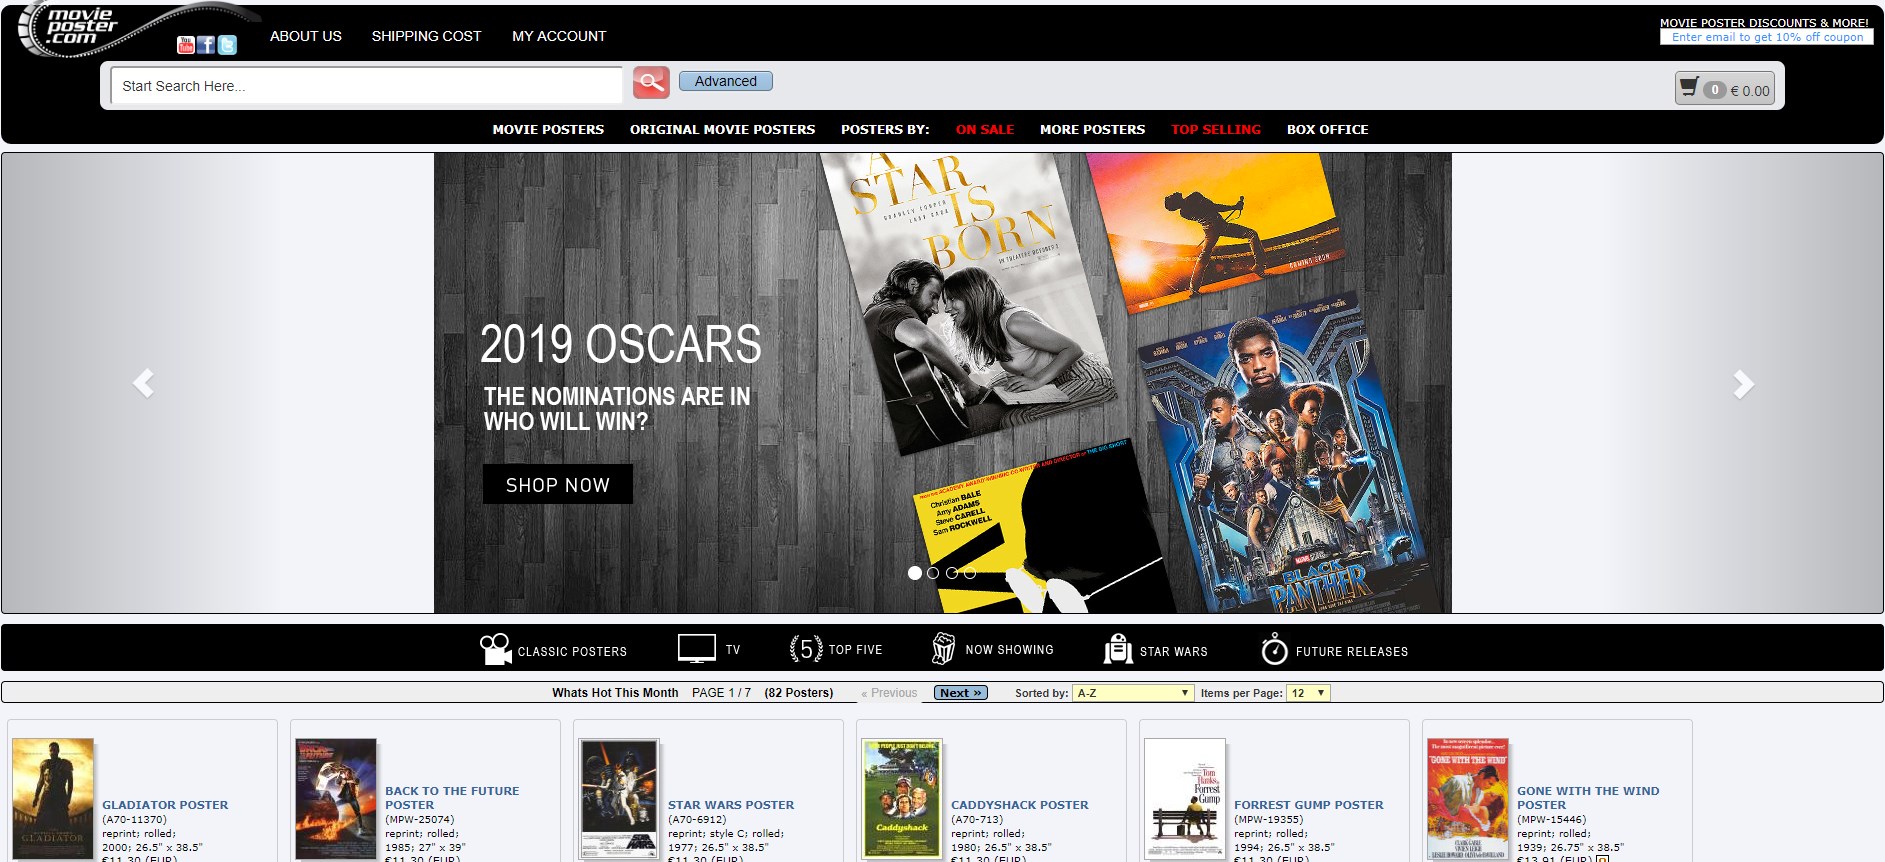Open the shopping cart icon
The height and width of the screenshot is (862, 1885).
(1690, 88)
